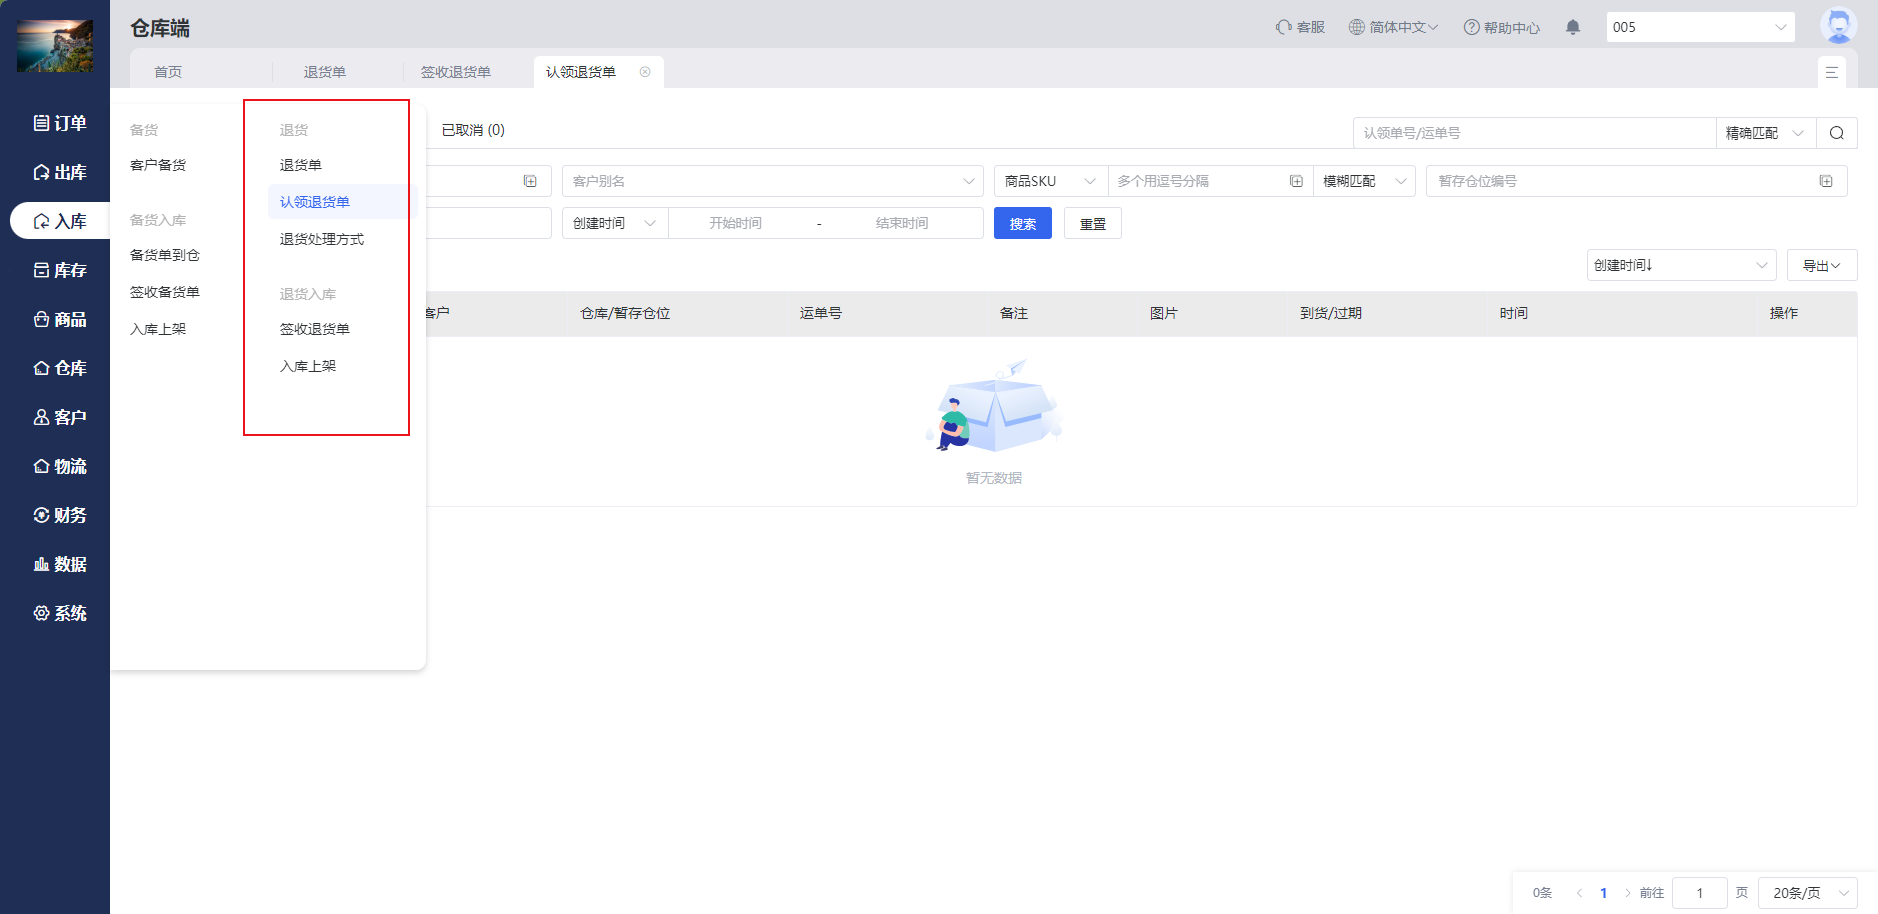Click the 认领单号/运单号 search field
This screenshot has width=1878, height=914.
(x=1533, y=133)
